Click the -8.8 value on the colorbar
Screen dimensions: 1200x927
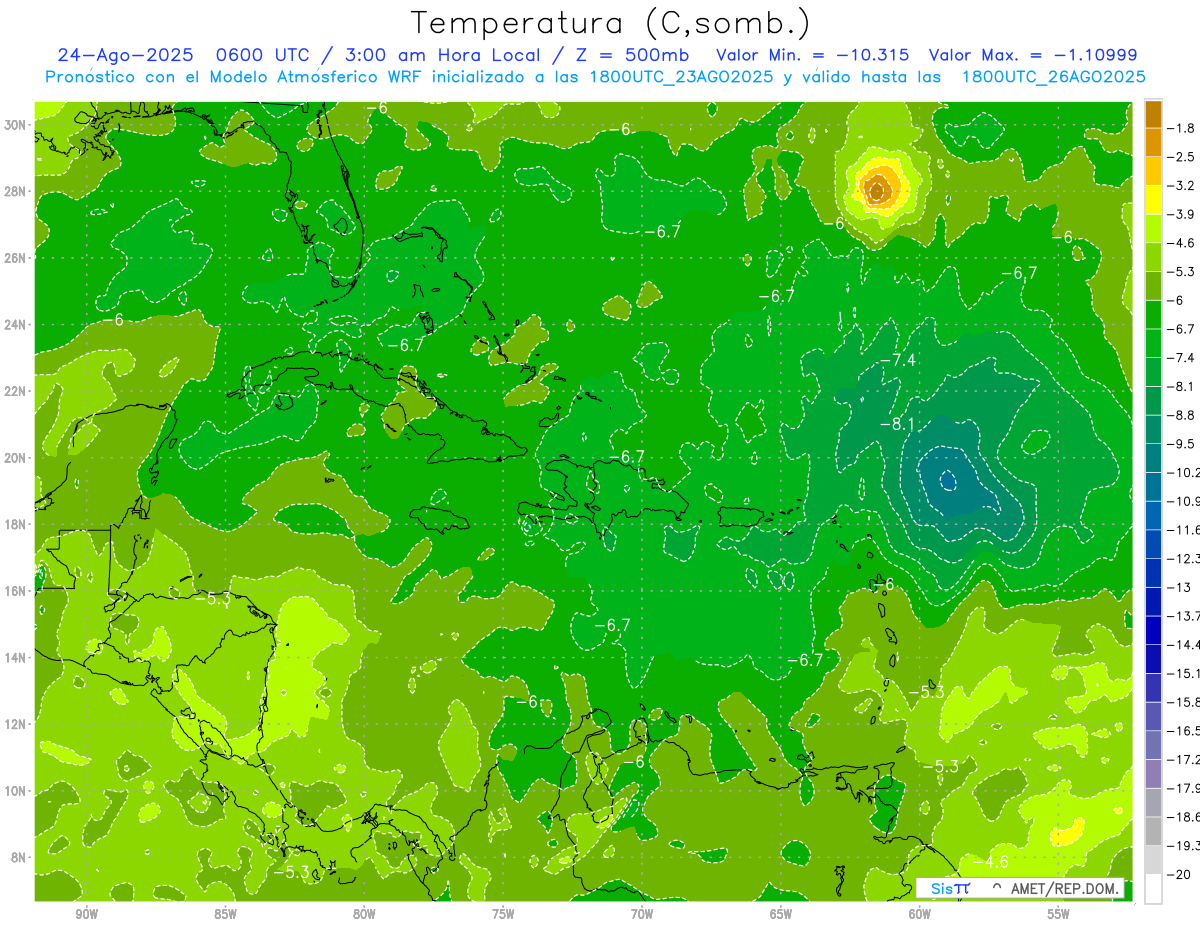(1180, 415)
